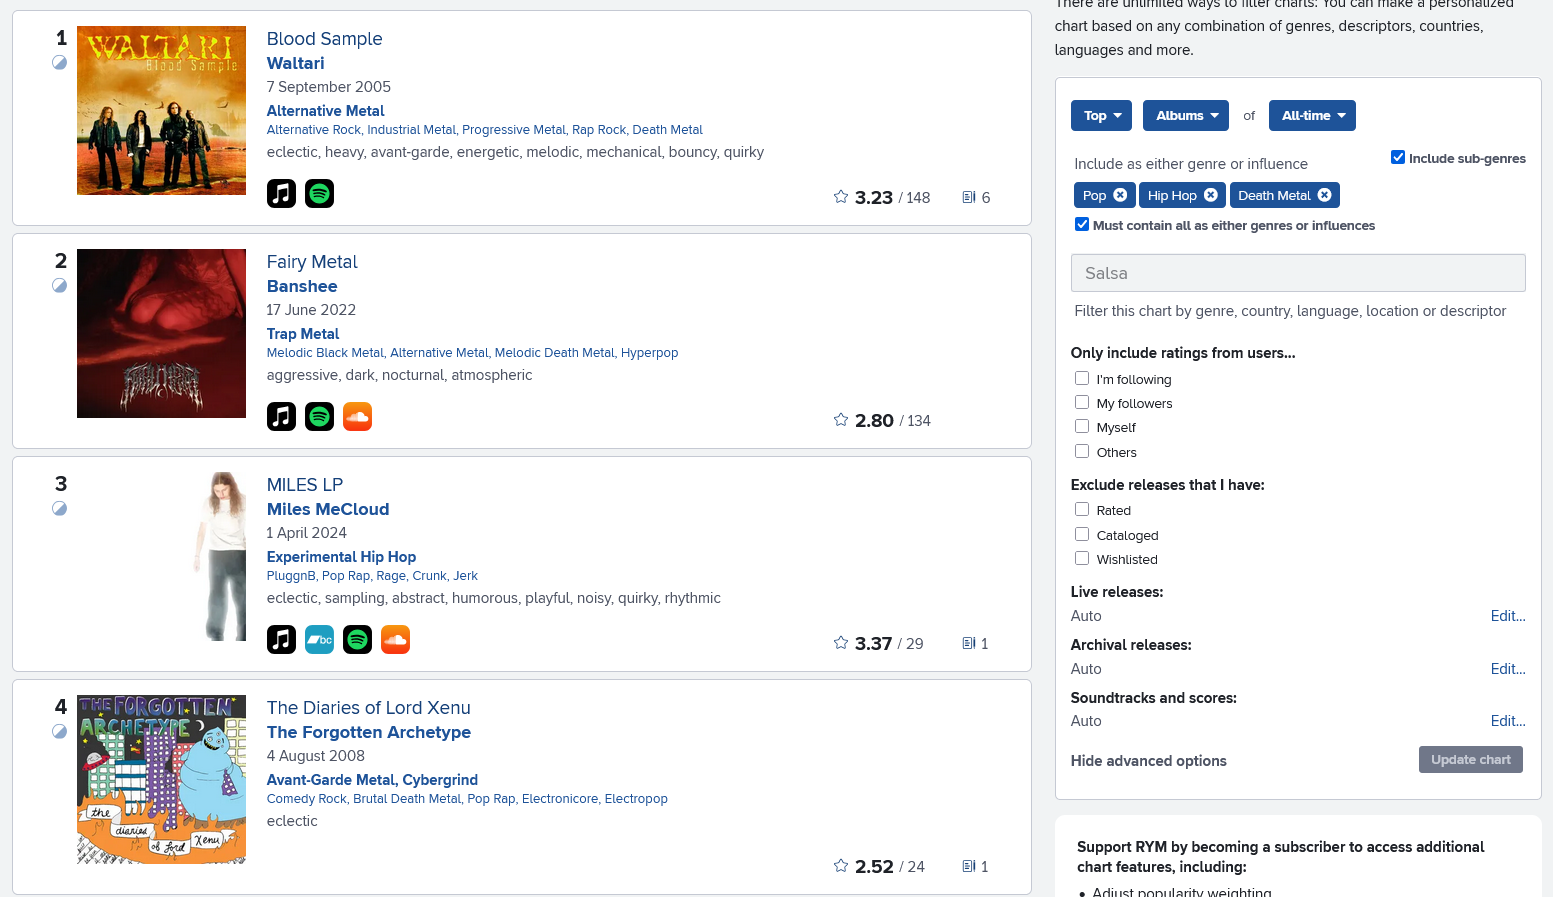Exclude Wishlisted releases checkbox

[1082, 558]
